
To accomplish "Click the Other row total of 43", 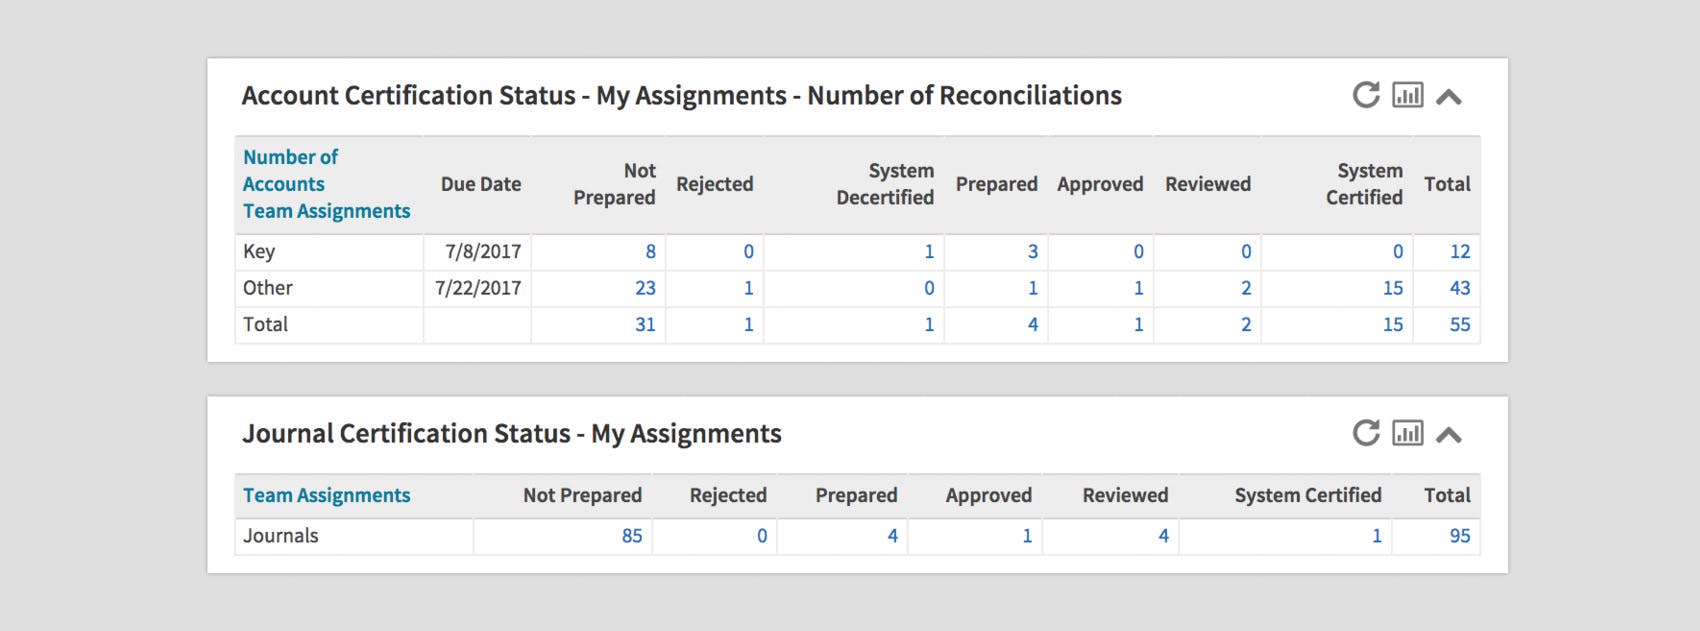I will 1460,288.
